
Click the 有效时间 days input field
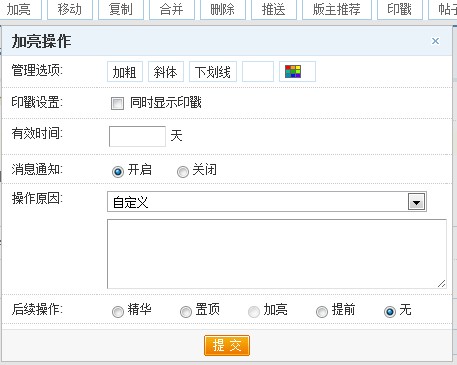coord(137,136)
